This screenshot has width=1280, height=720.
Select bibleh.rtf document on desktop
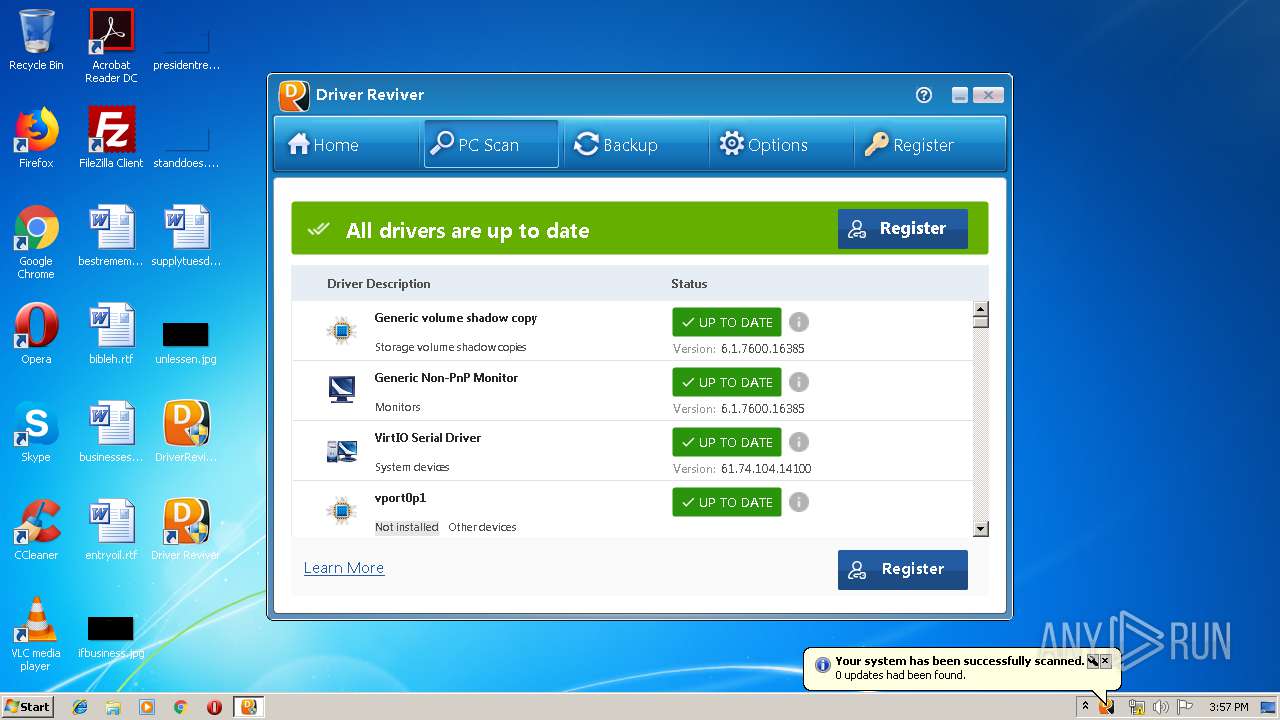[111, 334]
